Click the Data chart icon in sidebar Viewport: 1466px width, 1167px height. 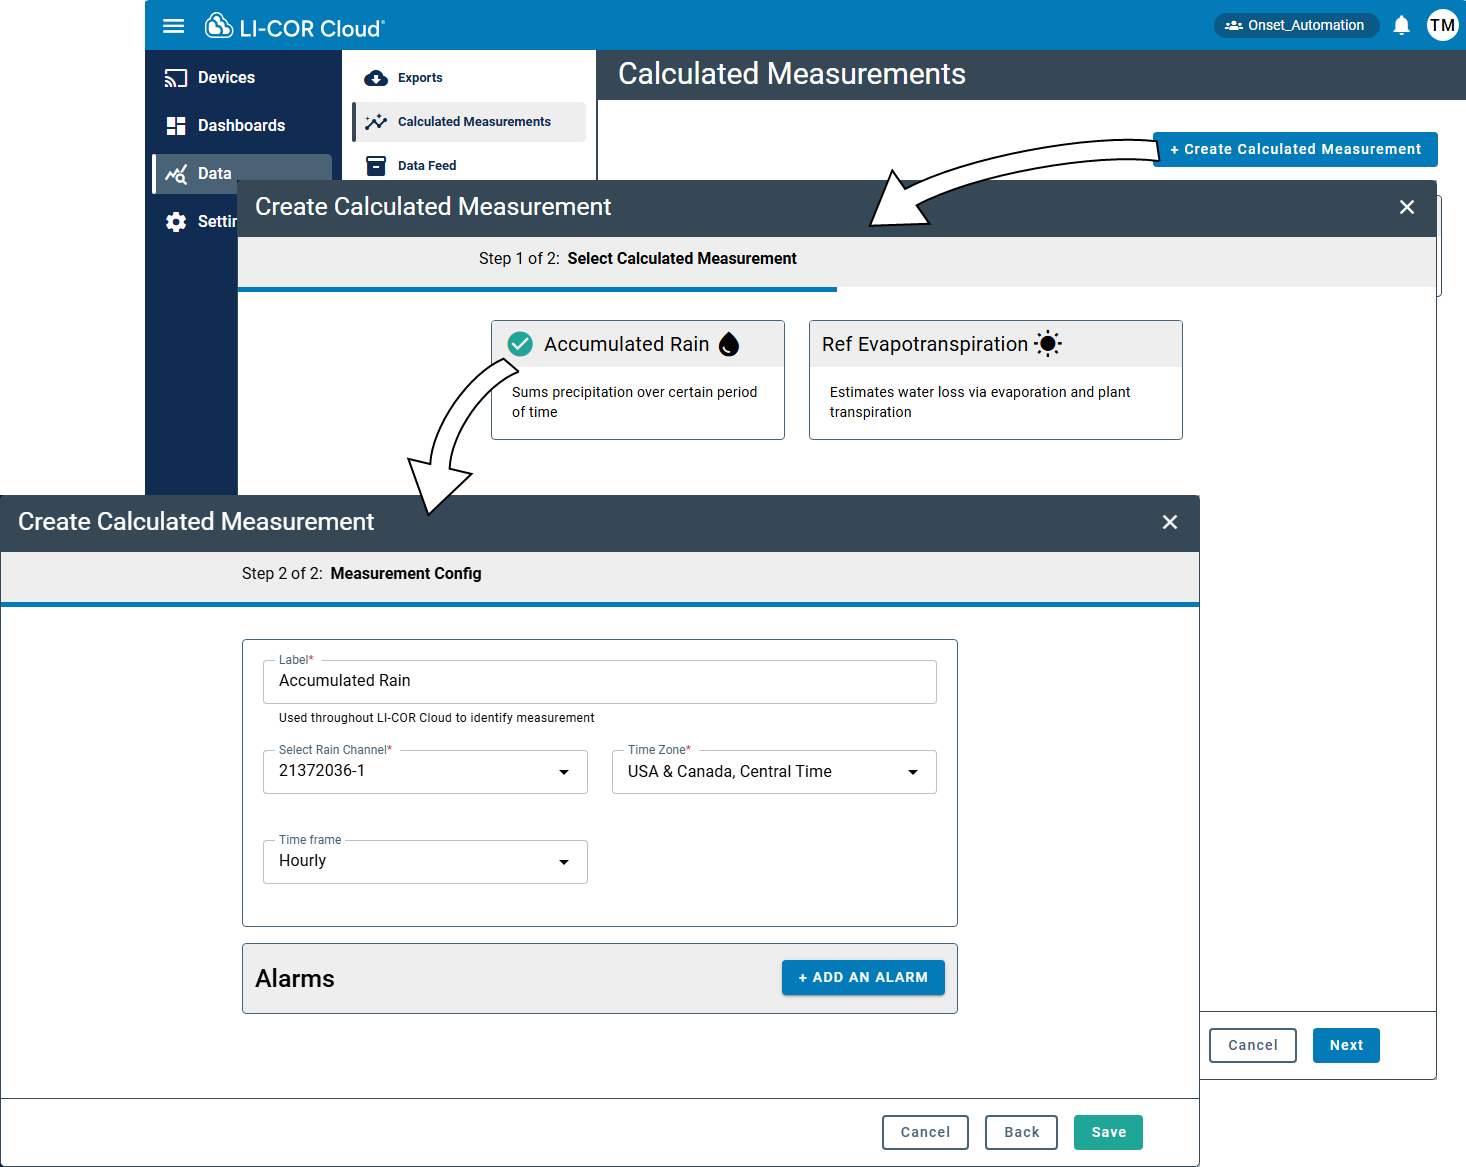click(176, 174)
